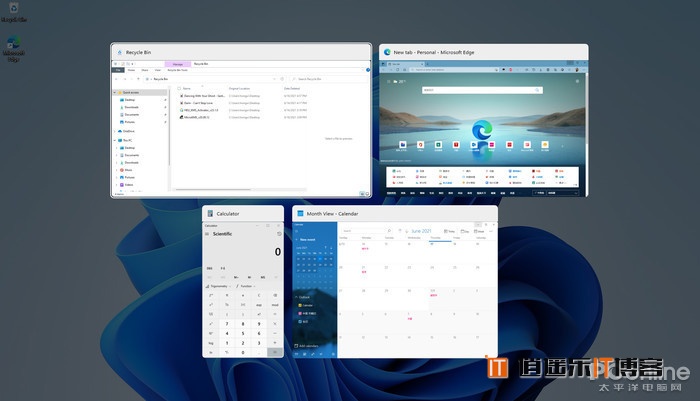Image resolution: width=700 pixels, height=401 pixels.
Task: Click New event in Calendar
Action: 306,239
